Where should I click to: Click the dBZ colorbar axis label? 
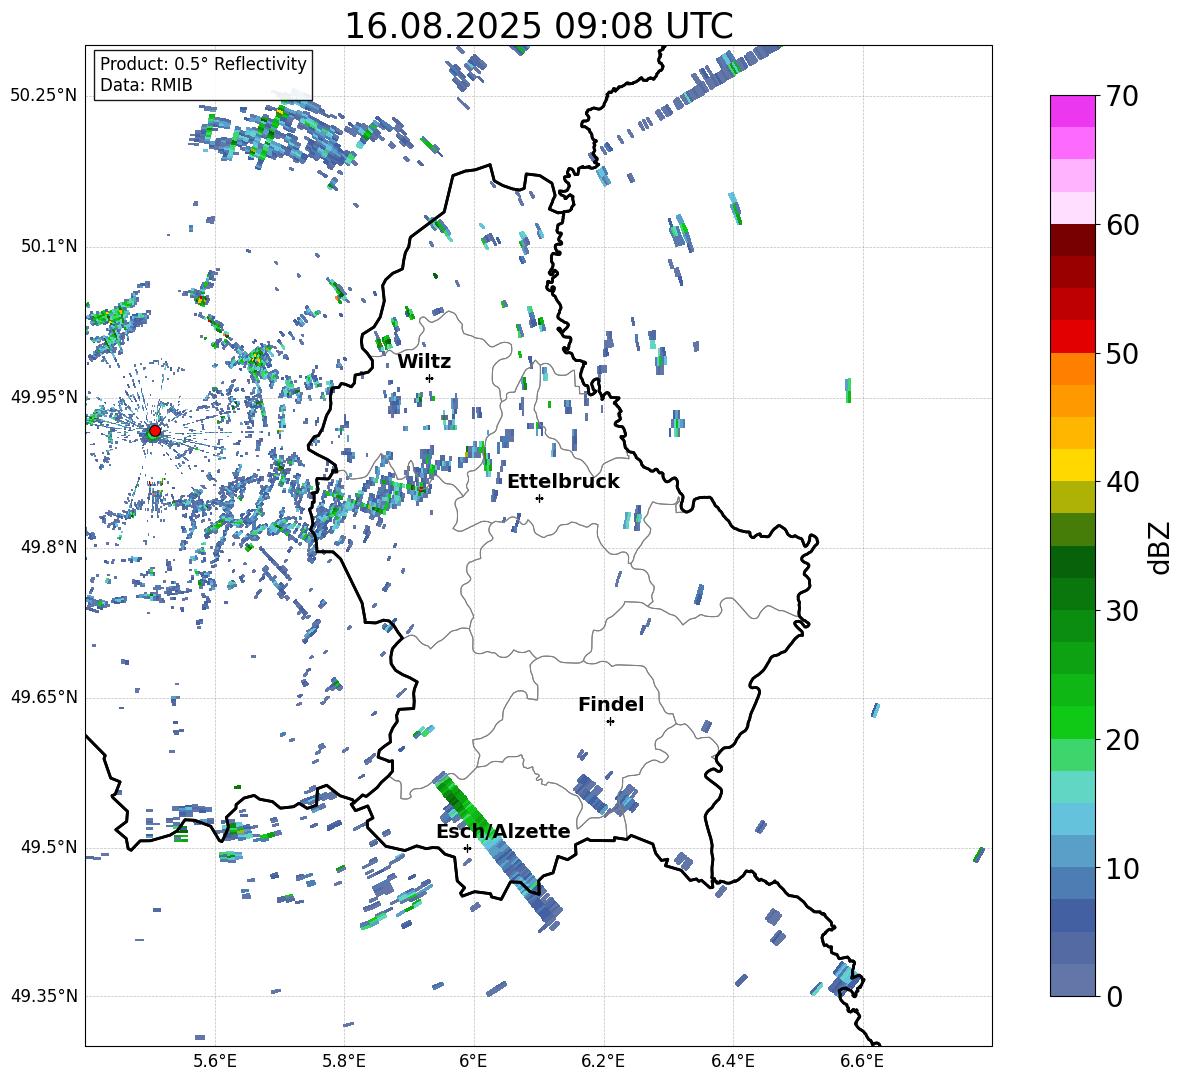pos(1159,547)
